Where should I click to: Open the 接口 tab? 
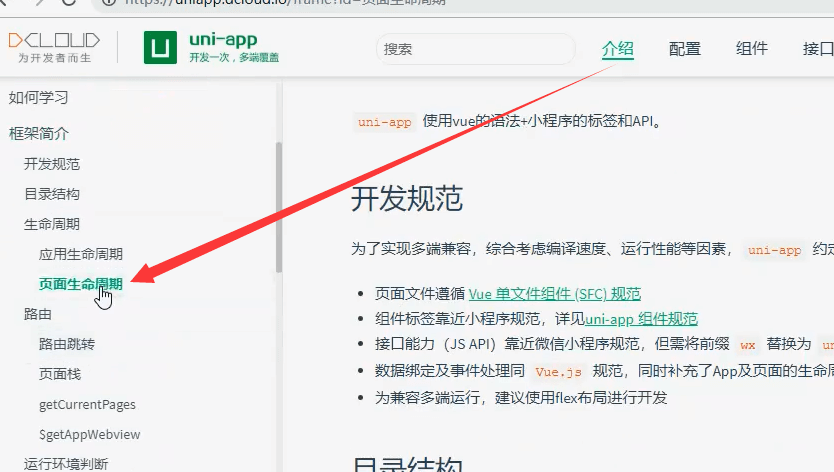click(818, 49)
